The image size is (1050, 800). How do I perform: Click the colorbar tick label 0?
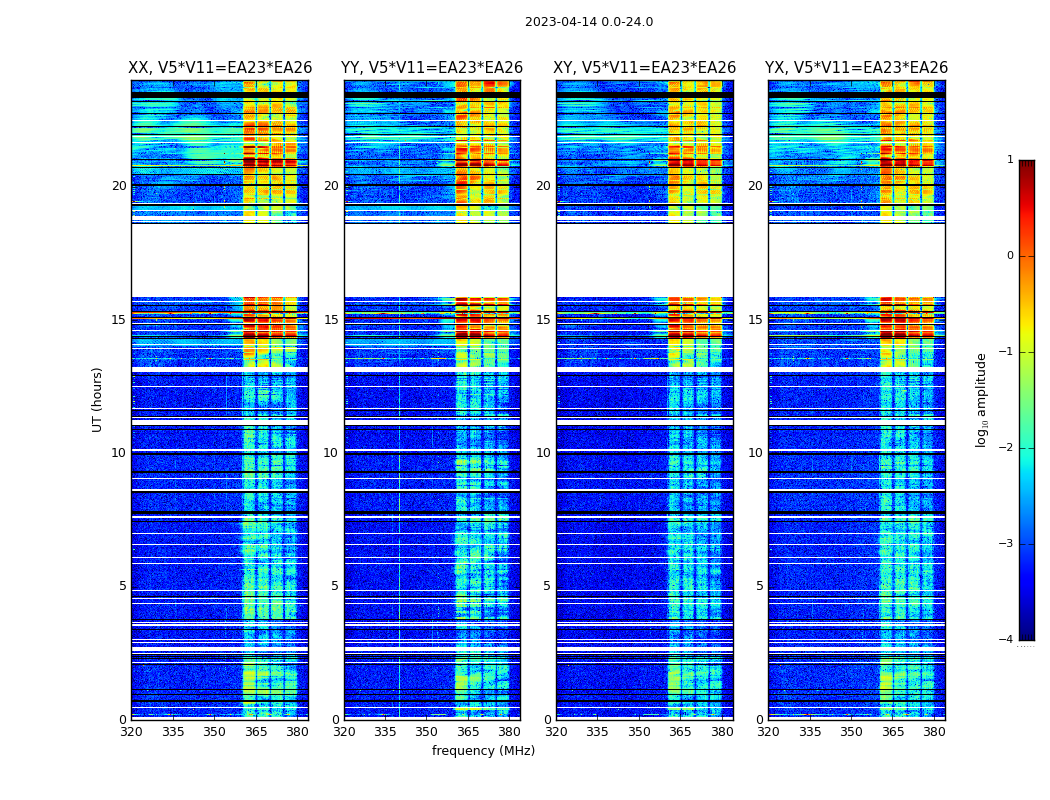(1010, 256)
